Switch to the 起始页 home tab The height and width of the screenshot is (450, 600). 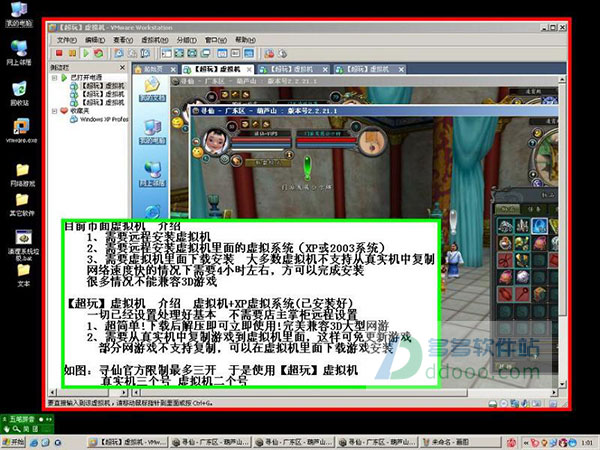pos(152,69)
